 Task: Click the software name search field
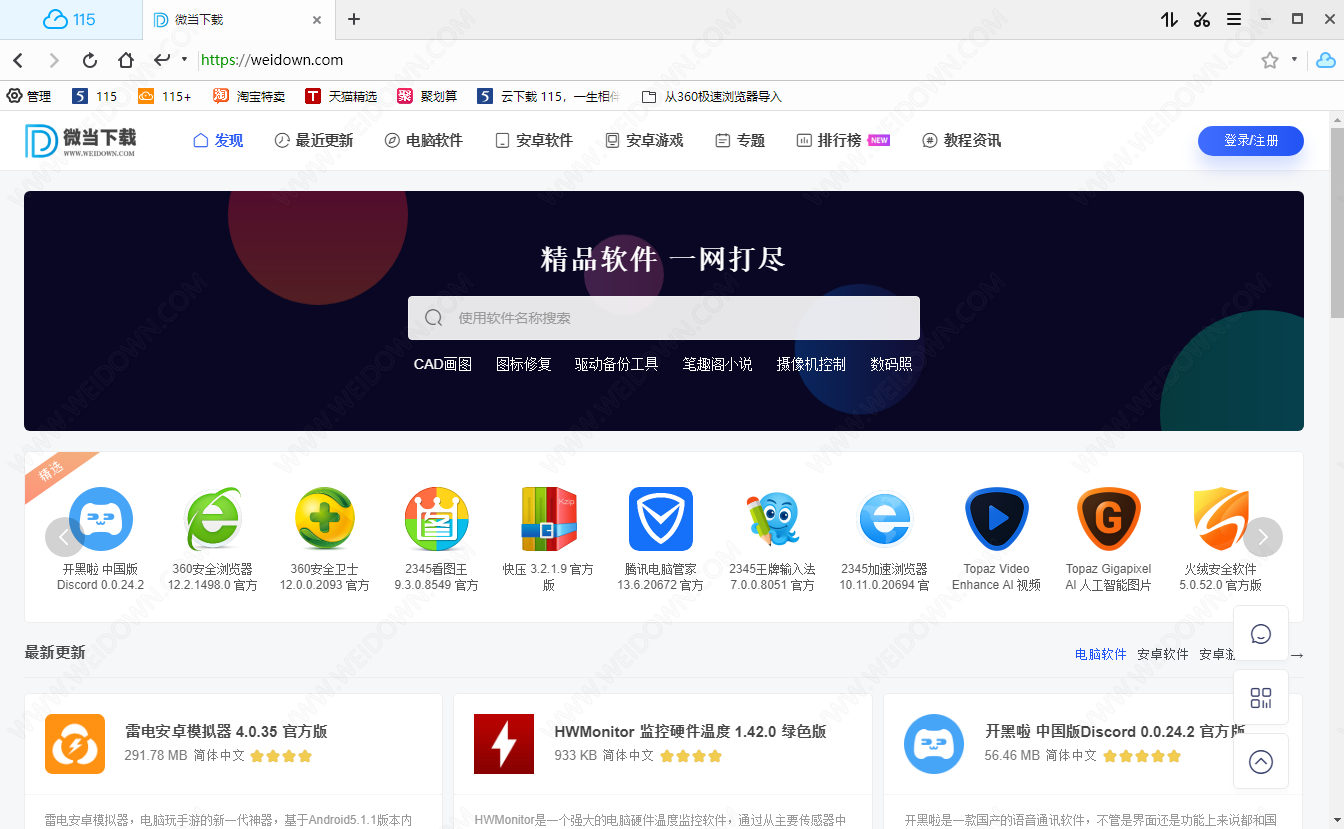[x=664, y=318]
